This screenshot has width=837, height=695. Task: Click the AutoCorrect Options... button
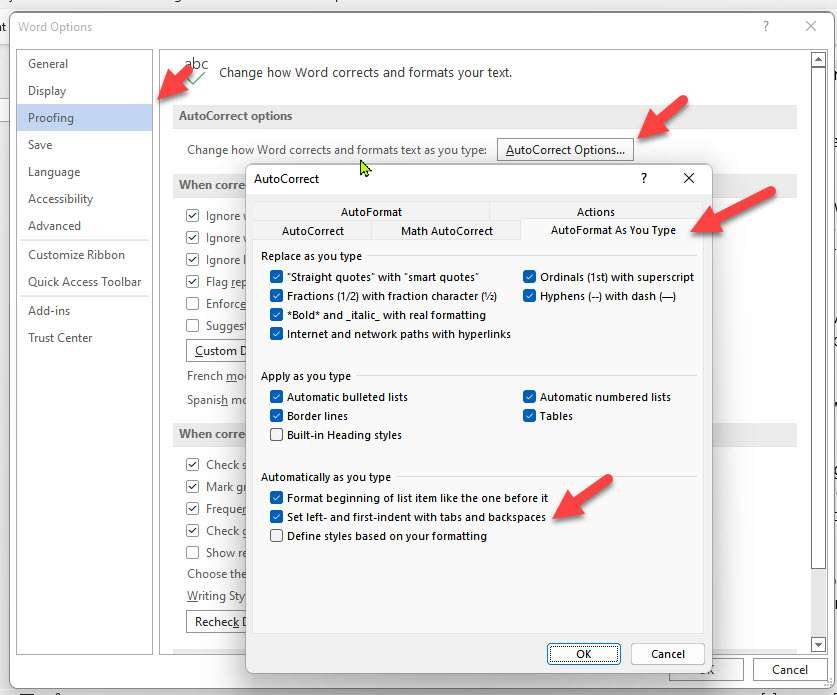pyautogui.click(x=565, y=149)
